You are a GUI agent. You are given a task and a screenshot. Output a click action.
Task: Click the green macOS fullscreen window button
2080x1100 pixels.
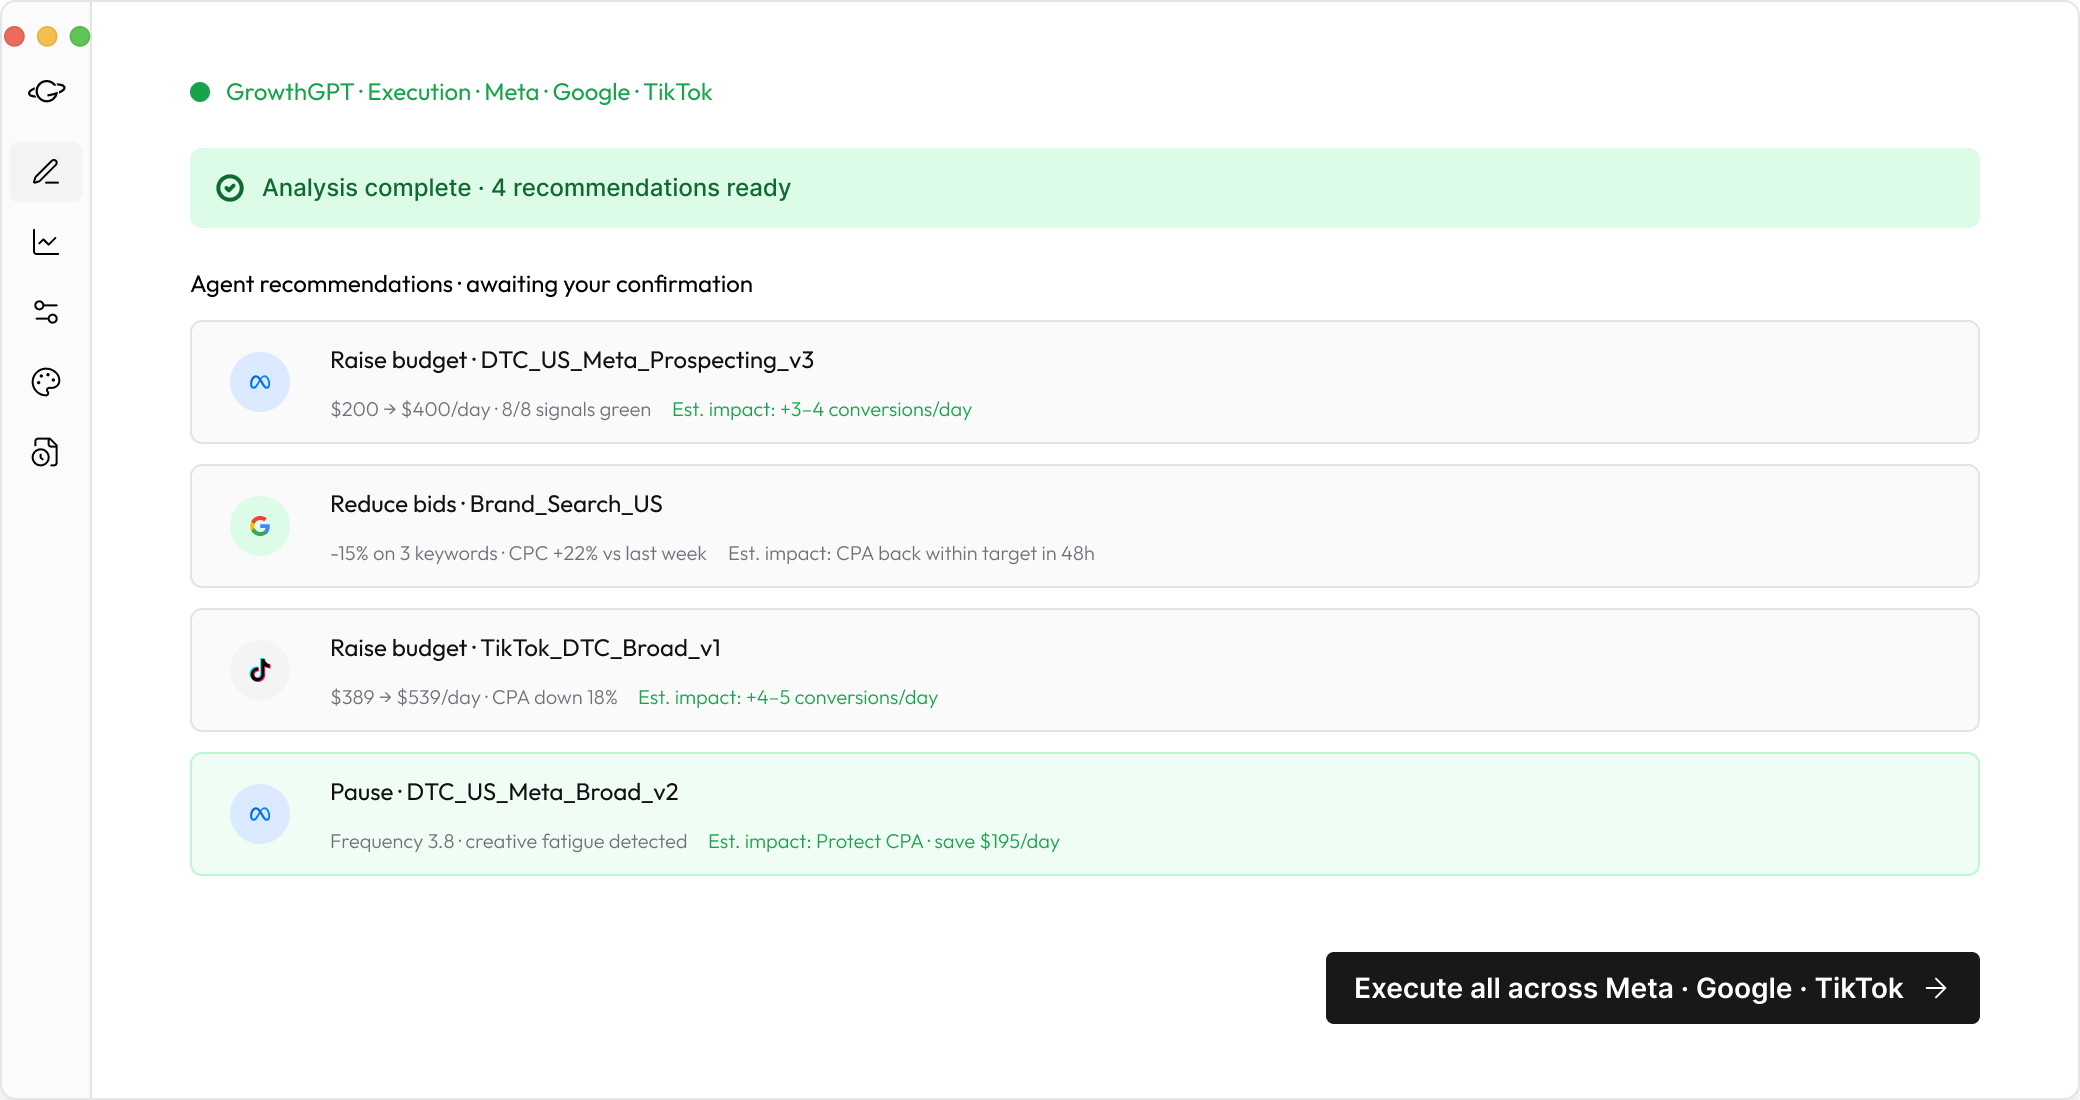pos(80,37)
